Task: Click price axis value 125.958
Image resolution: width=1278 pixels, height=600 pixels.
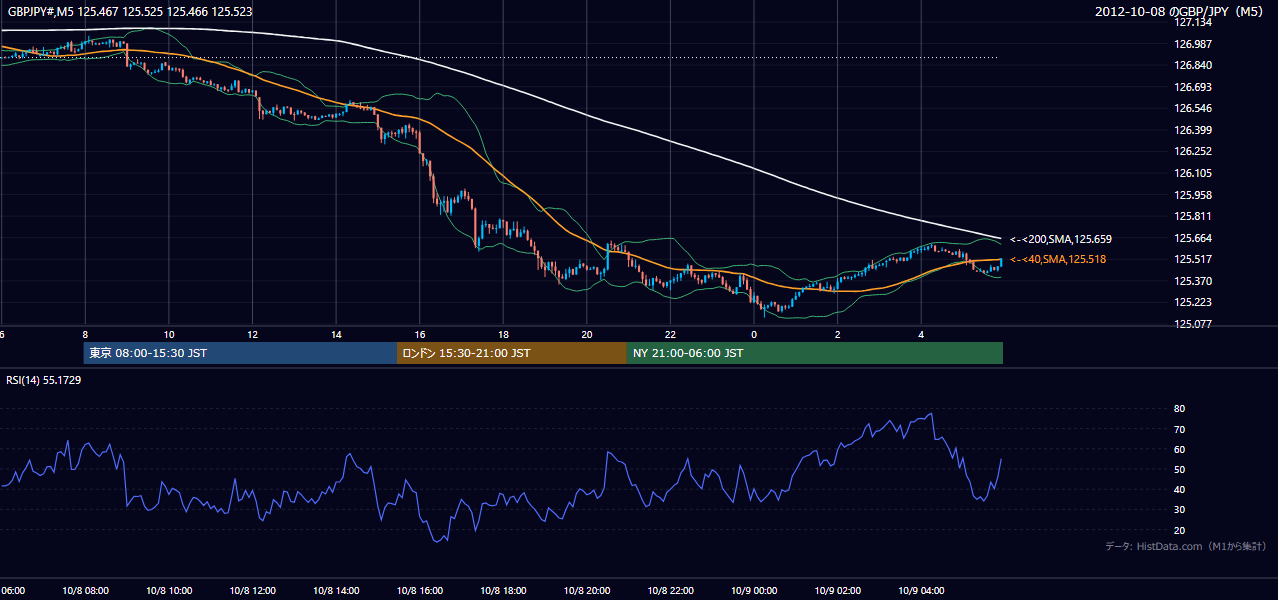Action: 1194,195
